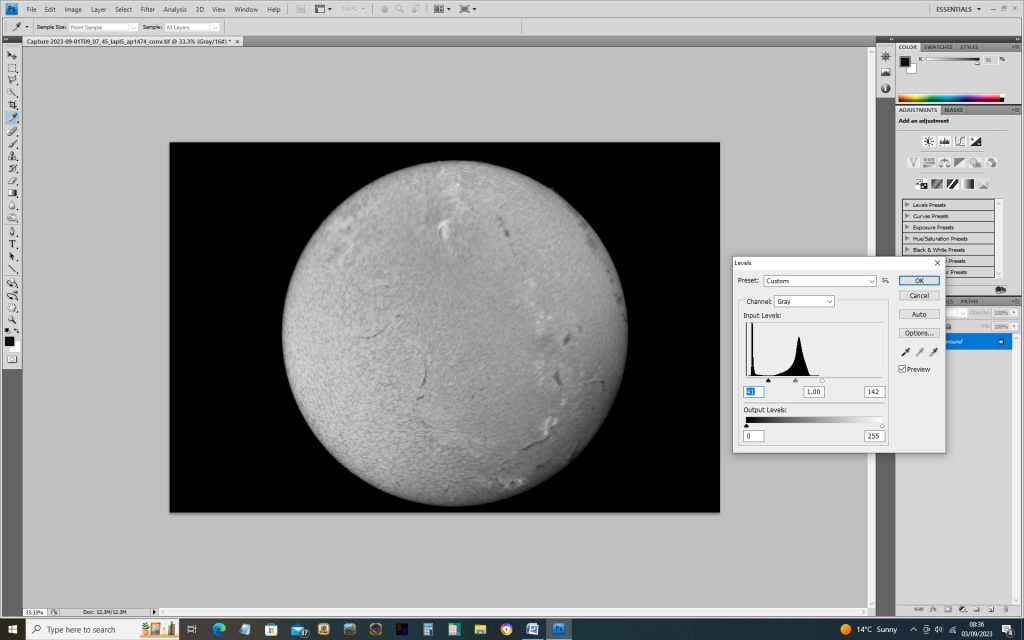The height and width of the screenshot is (640, 1024).
Task: Click the input levels white point slider
Action: 822,380
